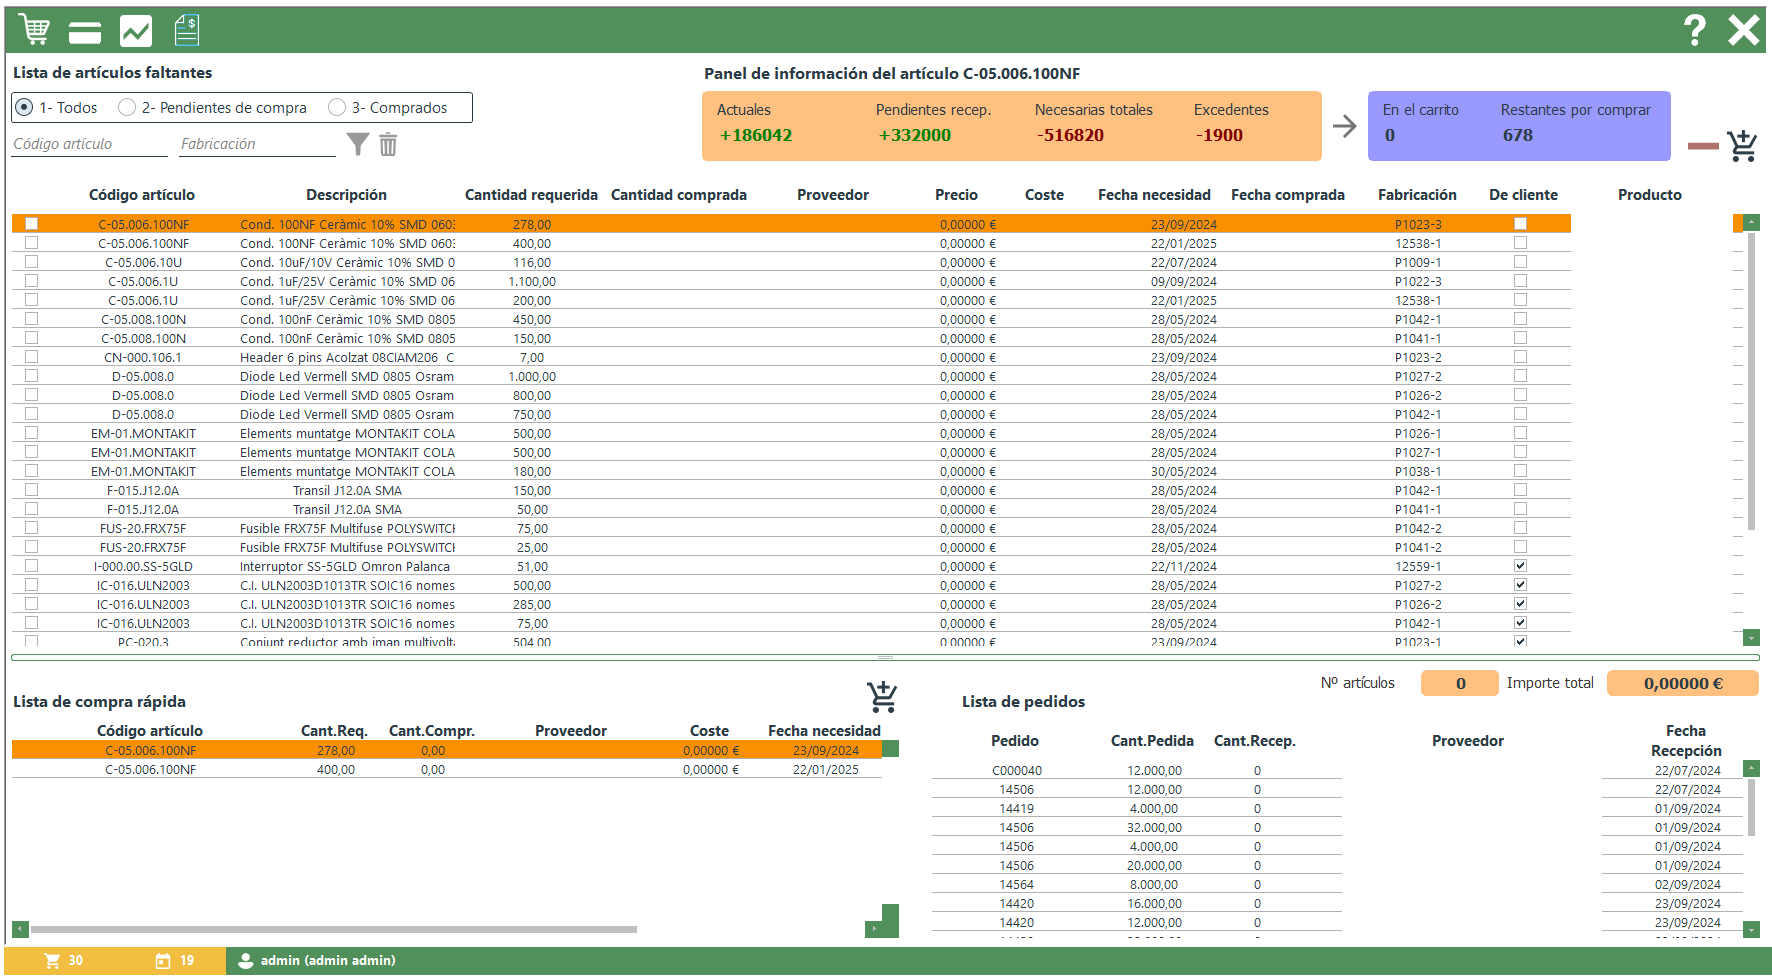The image size is (1772, 976).
Task: Tick the checkbox for row CN-000.106.1
Action: 32,357
